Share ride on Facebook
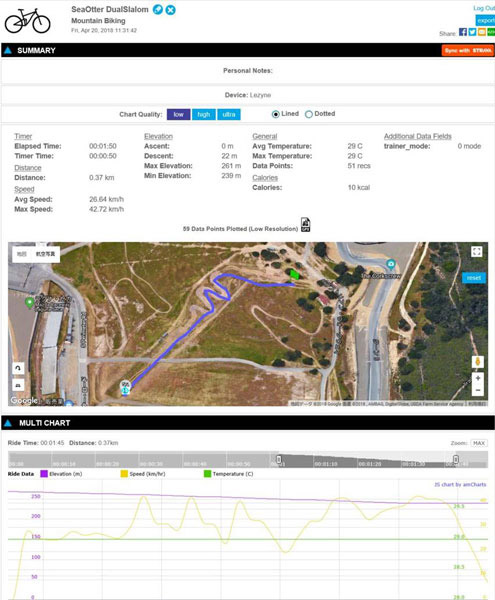Viewport: 495px width, 600px height. [463, 32]
